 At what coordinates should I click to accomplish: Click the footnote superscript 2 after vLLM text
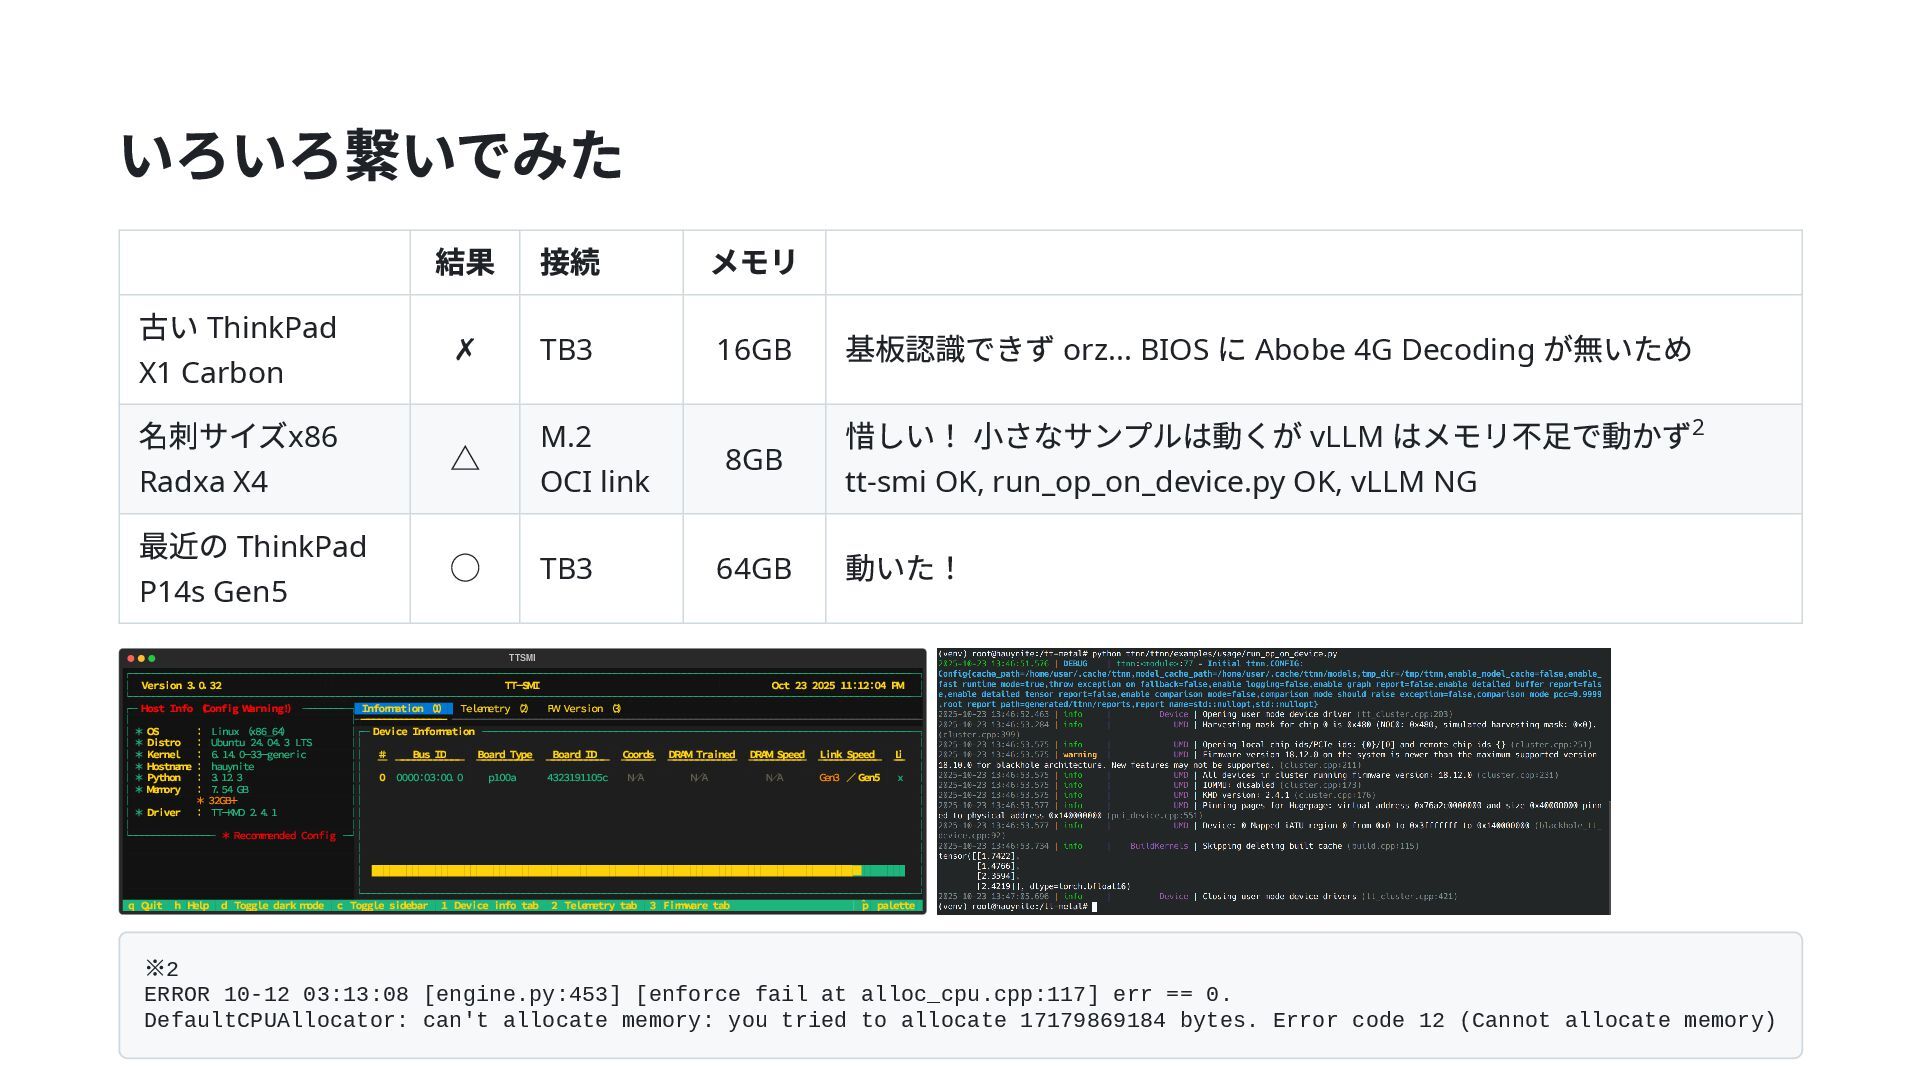click(1697, 428)
